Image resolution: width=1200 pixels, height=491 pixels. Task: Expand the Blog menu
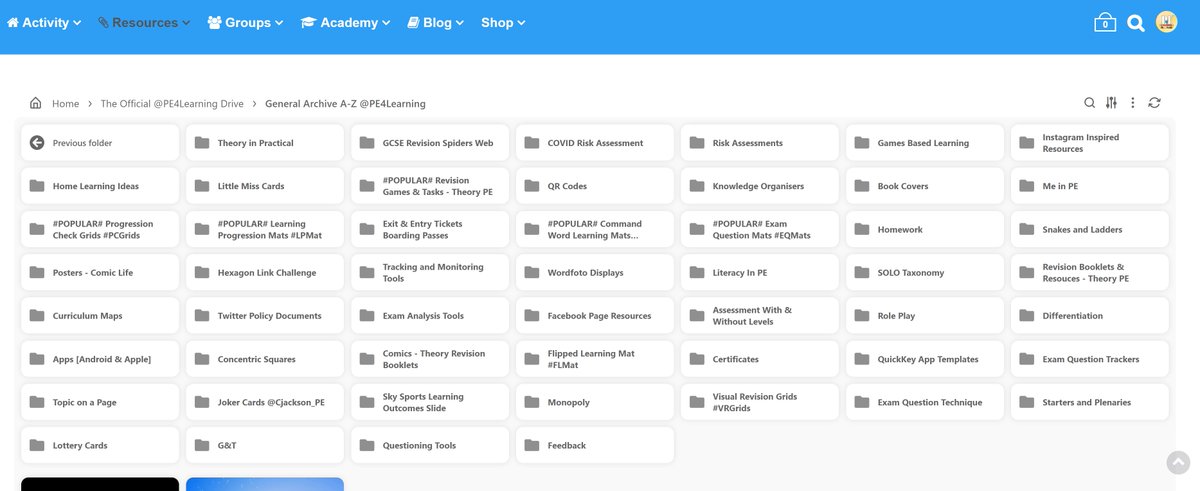pos(436,22)
